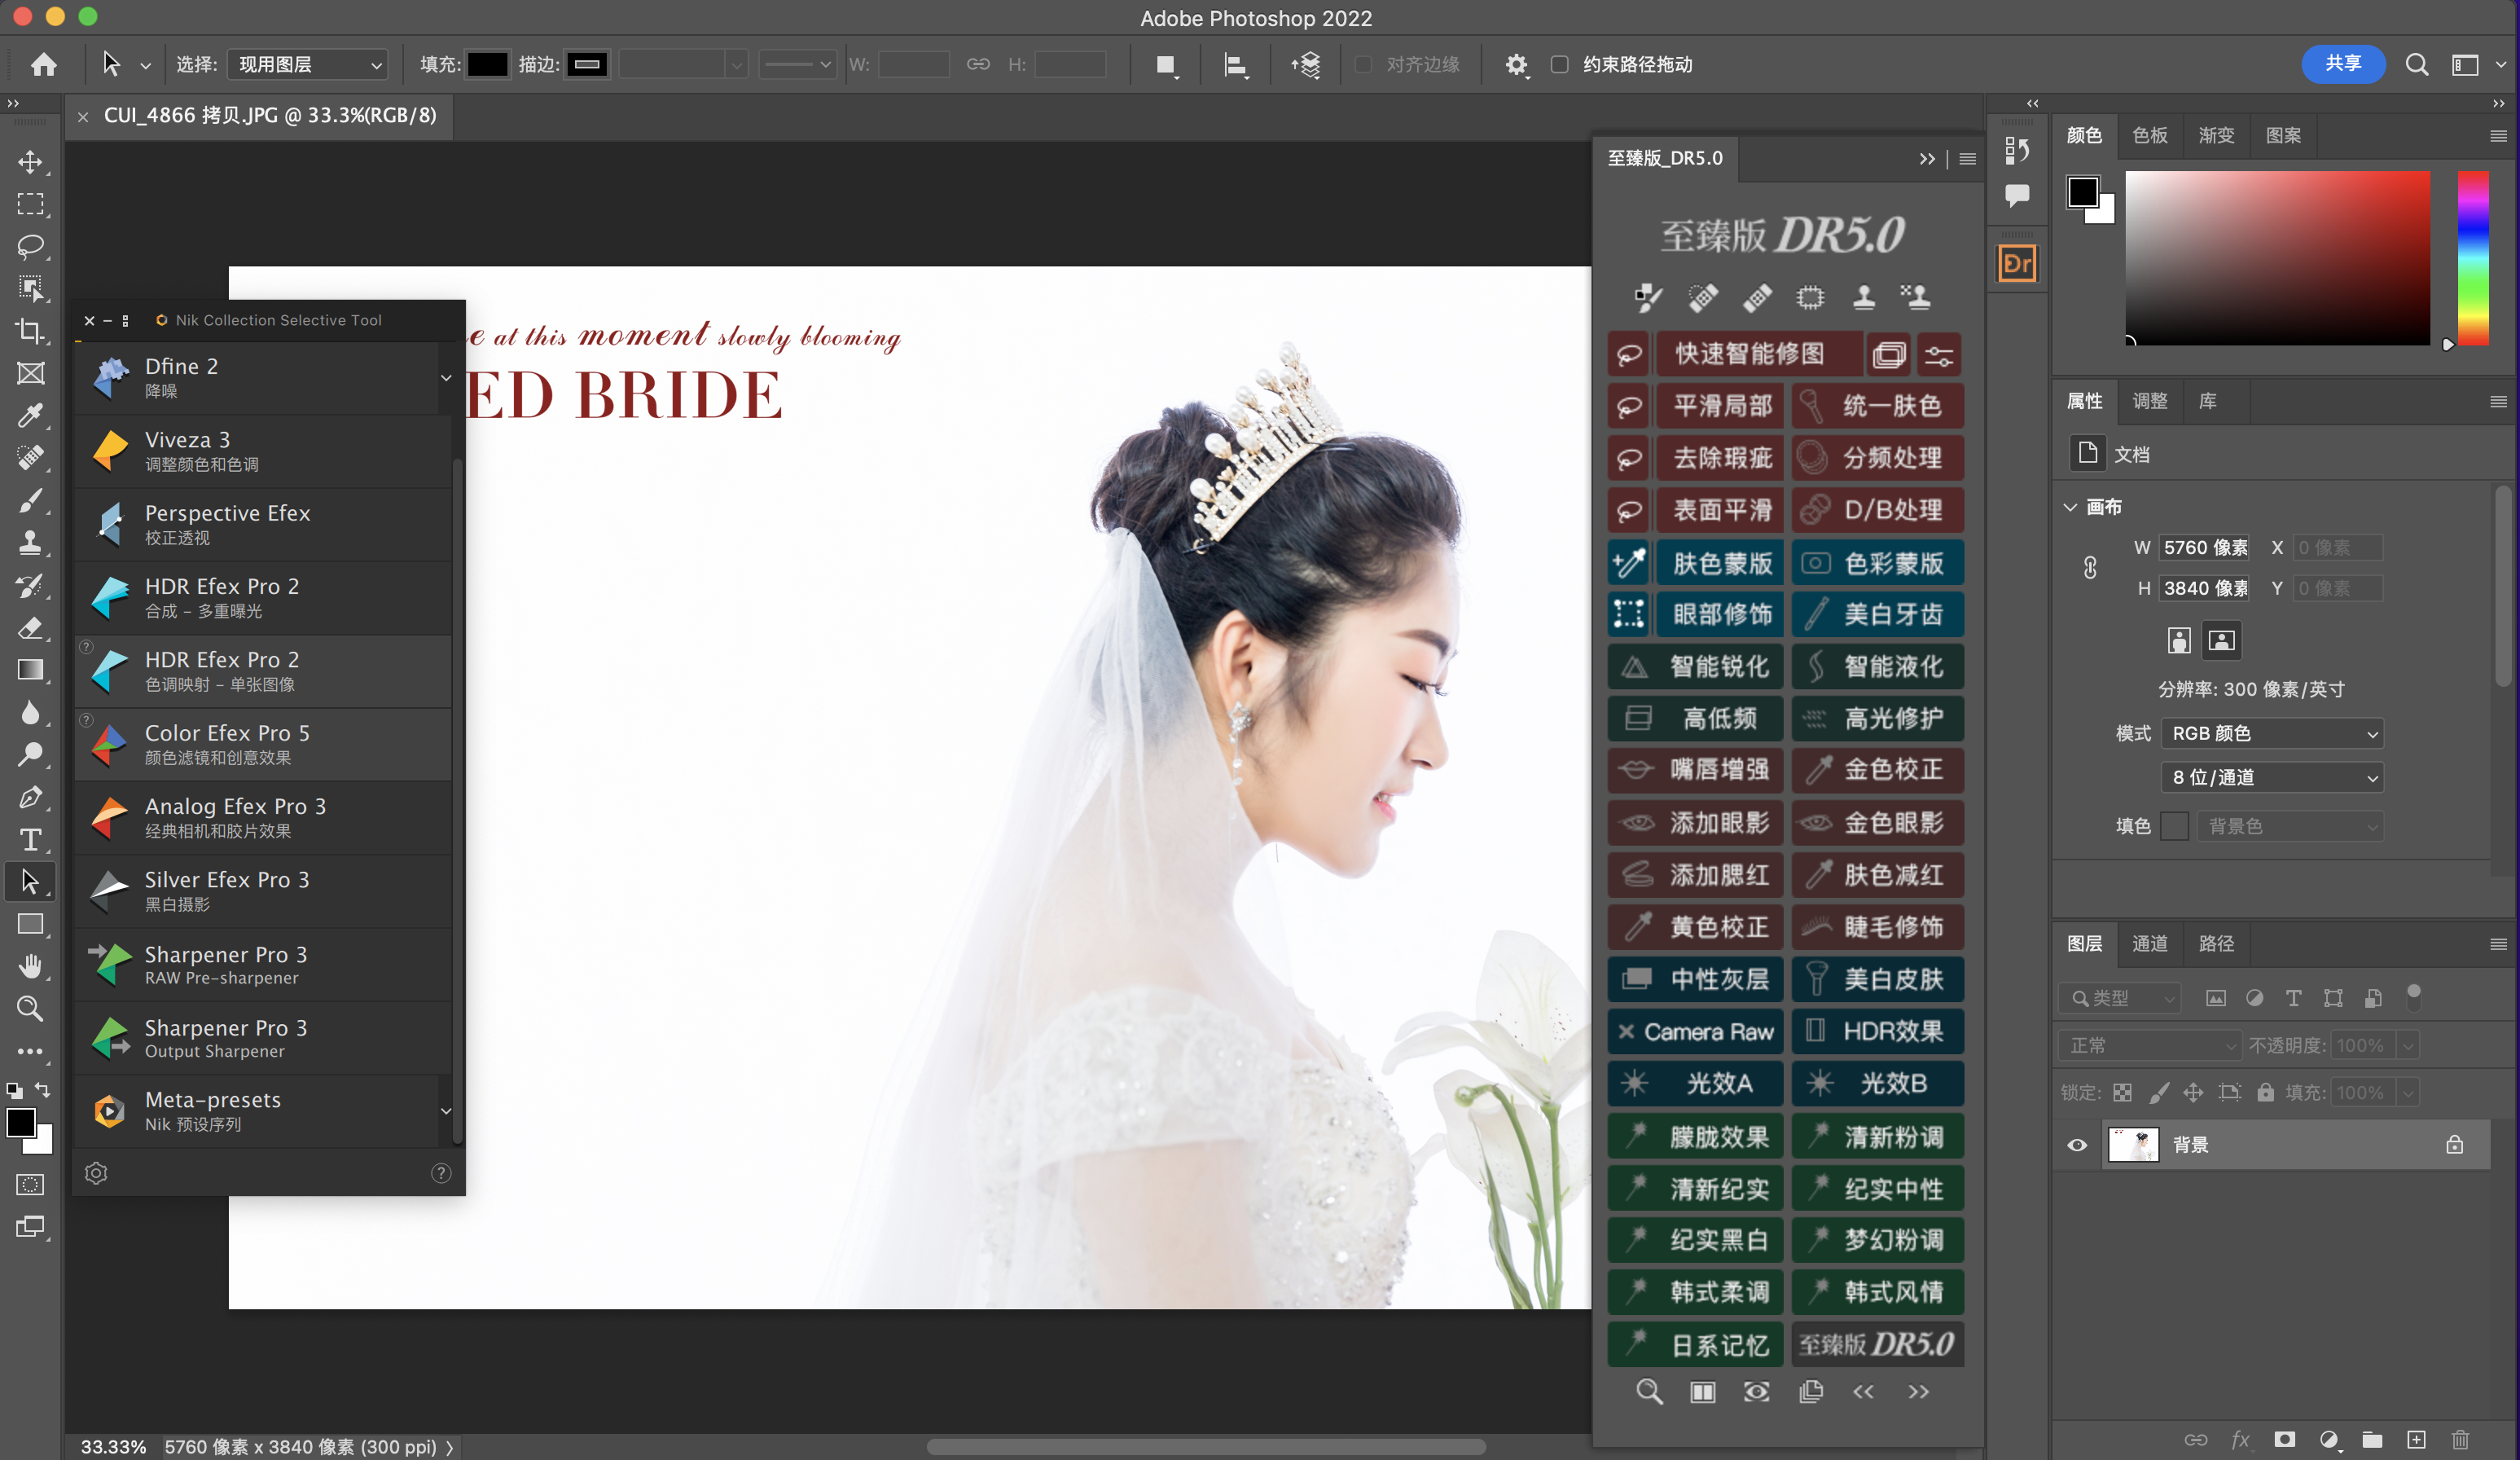Select the Lasso tool
This screenshot has width=2520, height=1460.
tap(30, 246)
